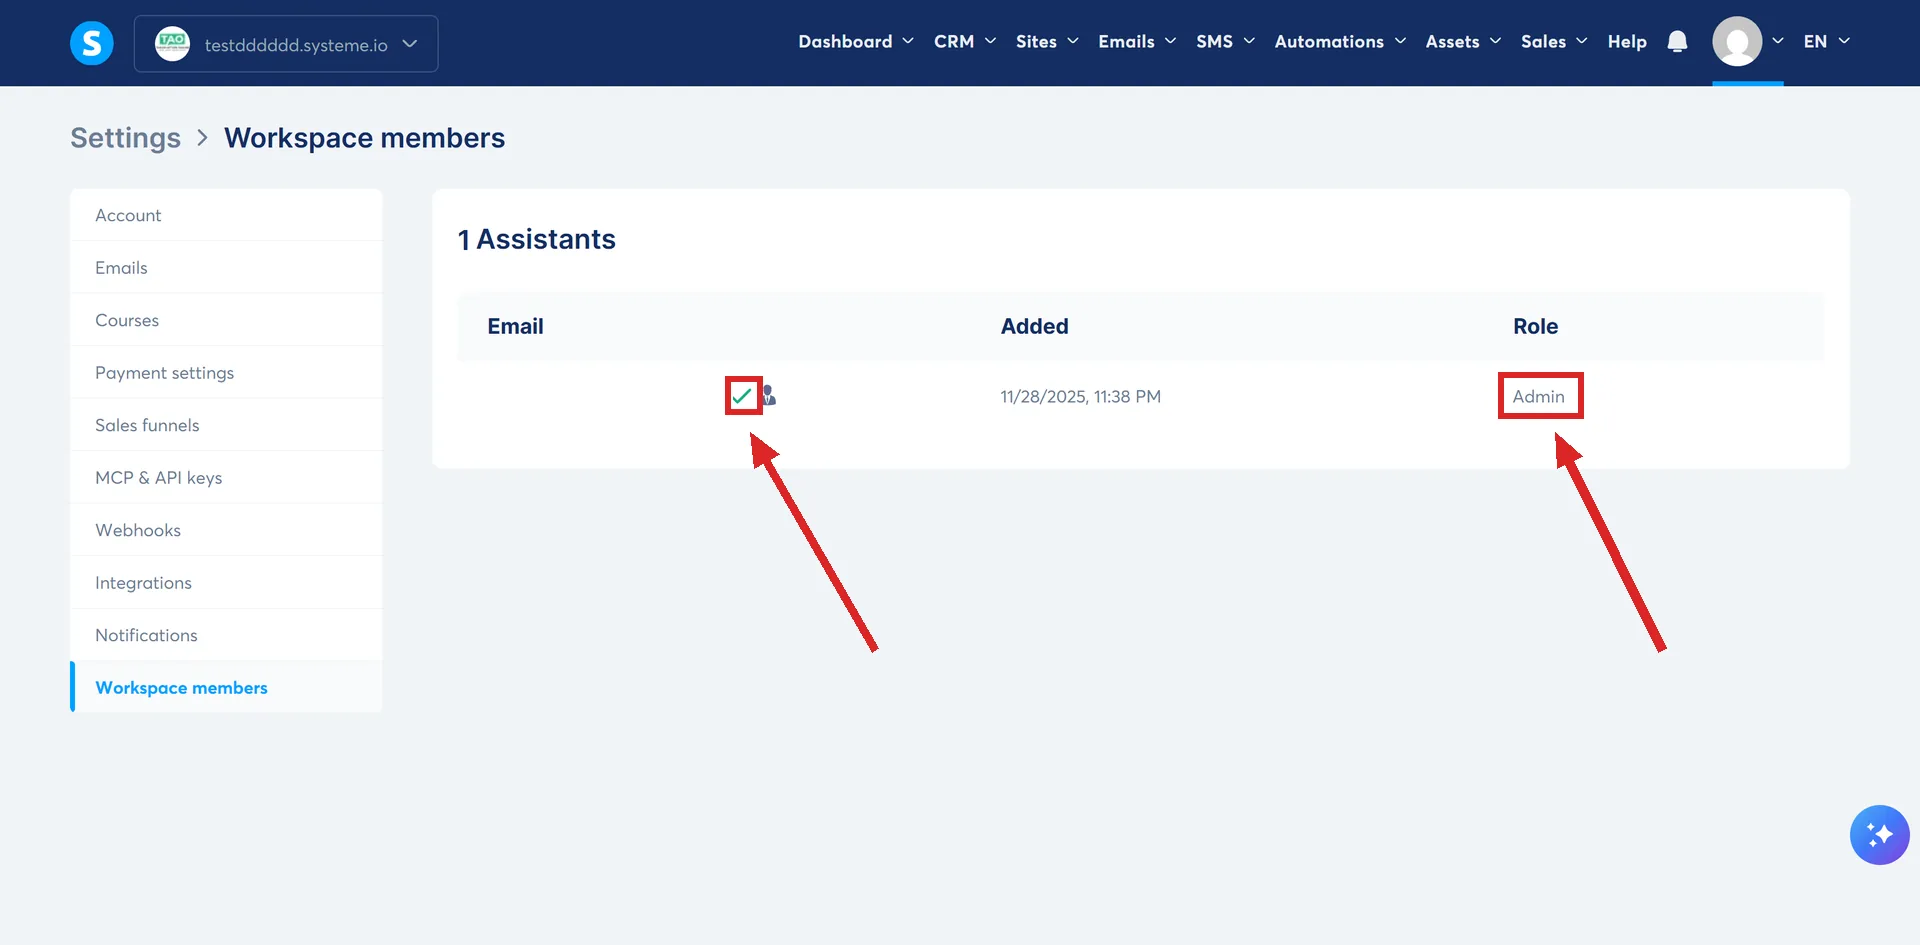This screenshot has height=945, width=1920.
Task: Select Workspace members in sidebar
Action: (x=226, y=688)
